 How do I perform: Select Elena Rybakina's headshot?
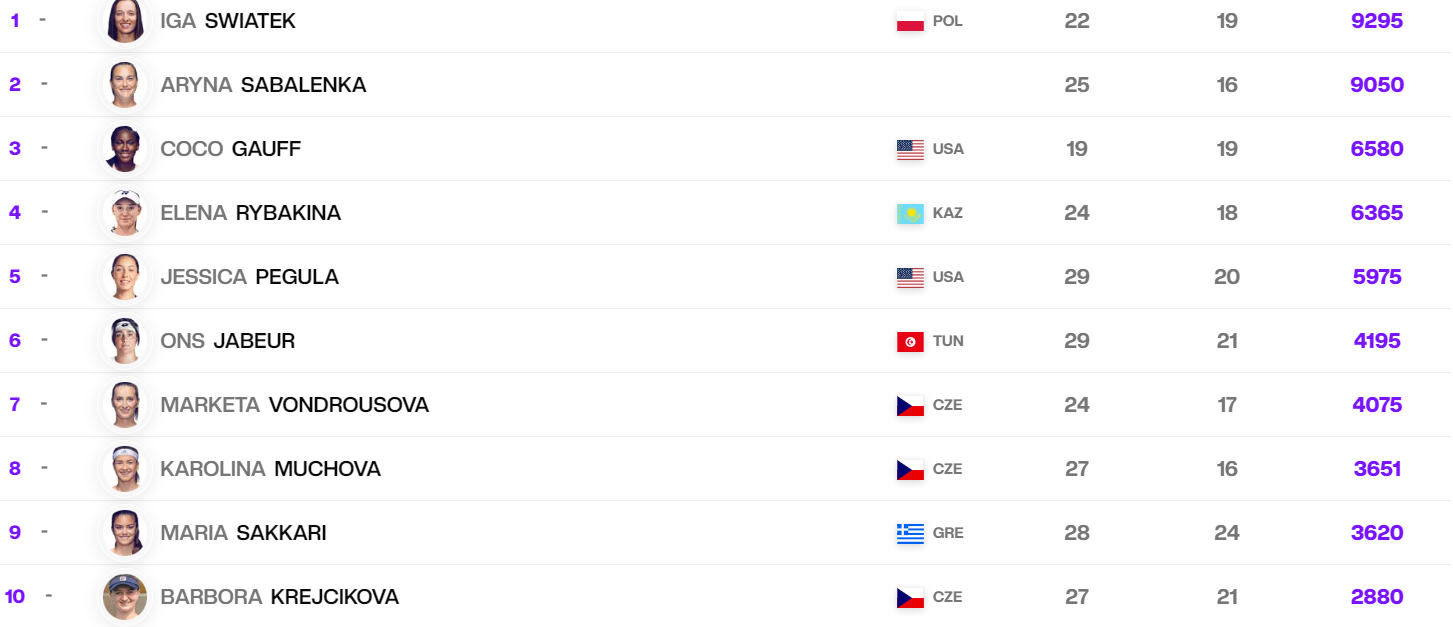[x=126, y=213]
